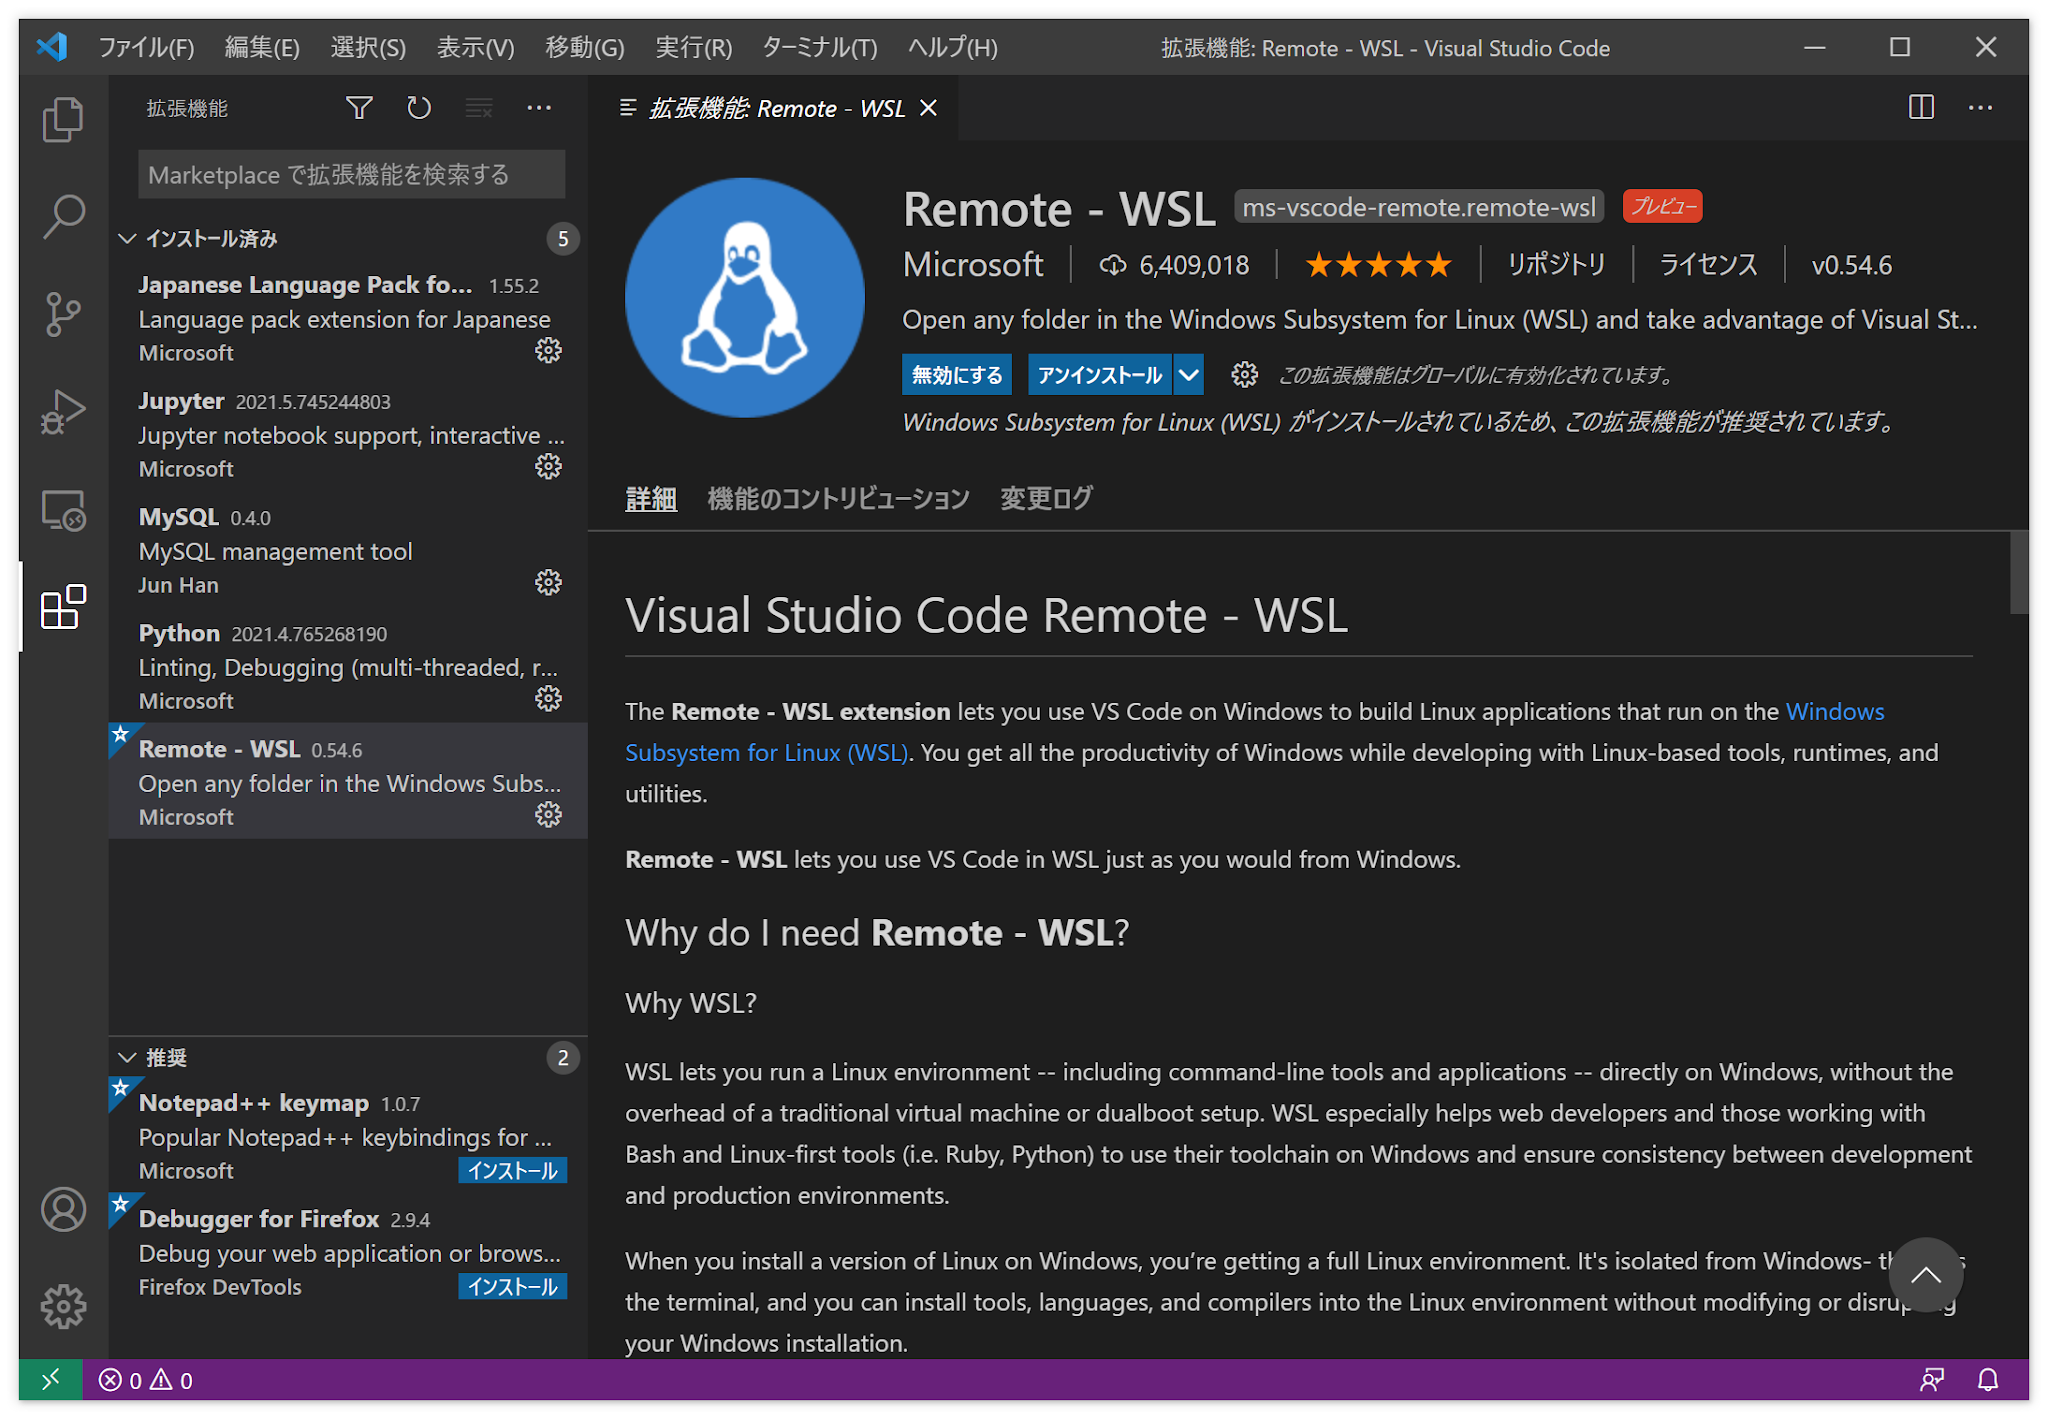
Task: Filter extensions with the funnel icon
Action: (x=358, y=107)
